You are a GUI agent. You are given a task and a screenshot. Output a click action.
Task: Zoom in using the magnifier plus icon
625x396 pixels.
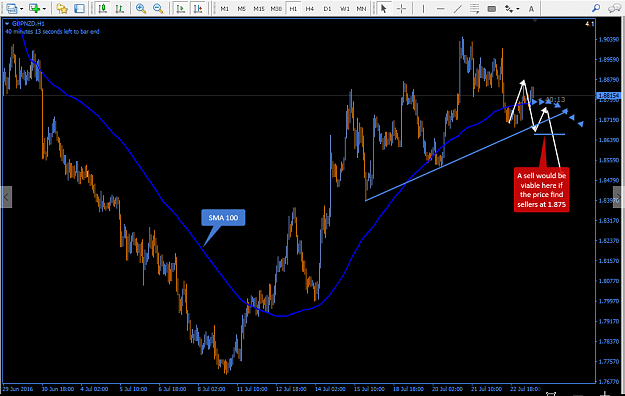(141, 8)
